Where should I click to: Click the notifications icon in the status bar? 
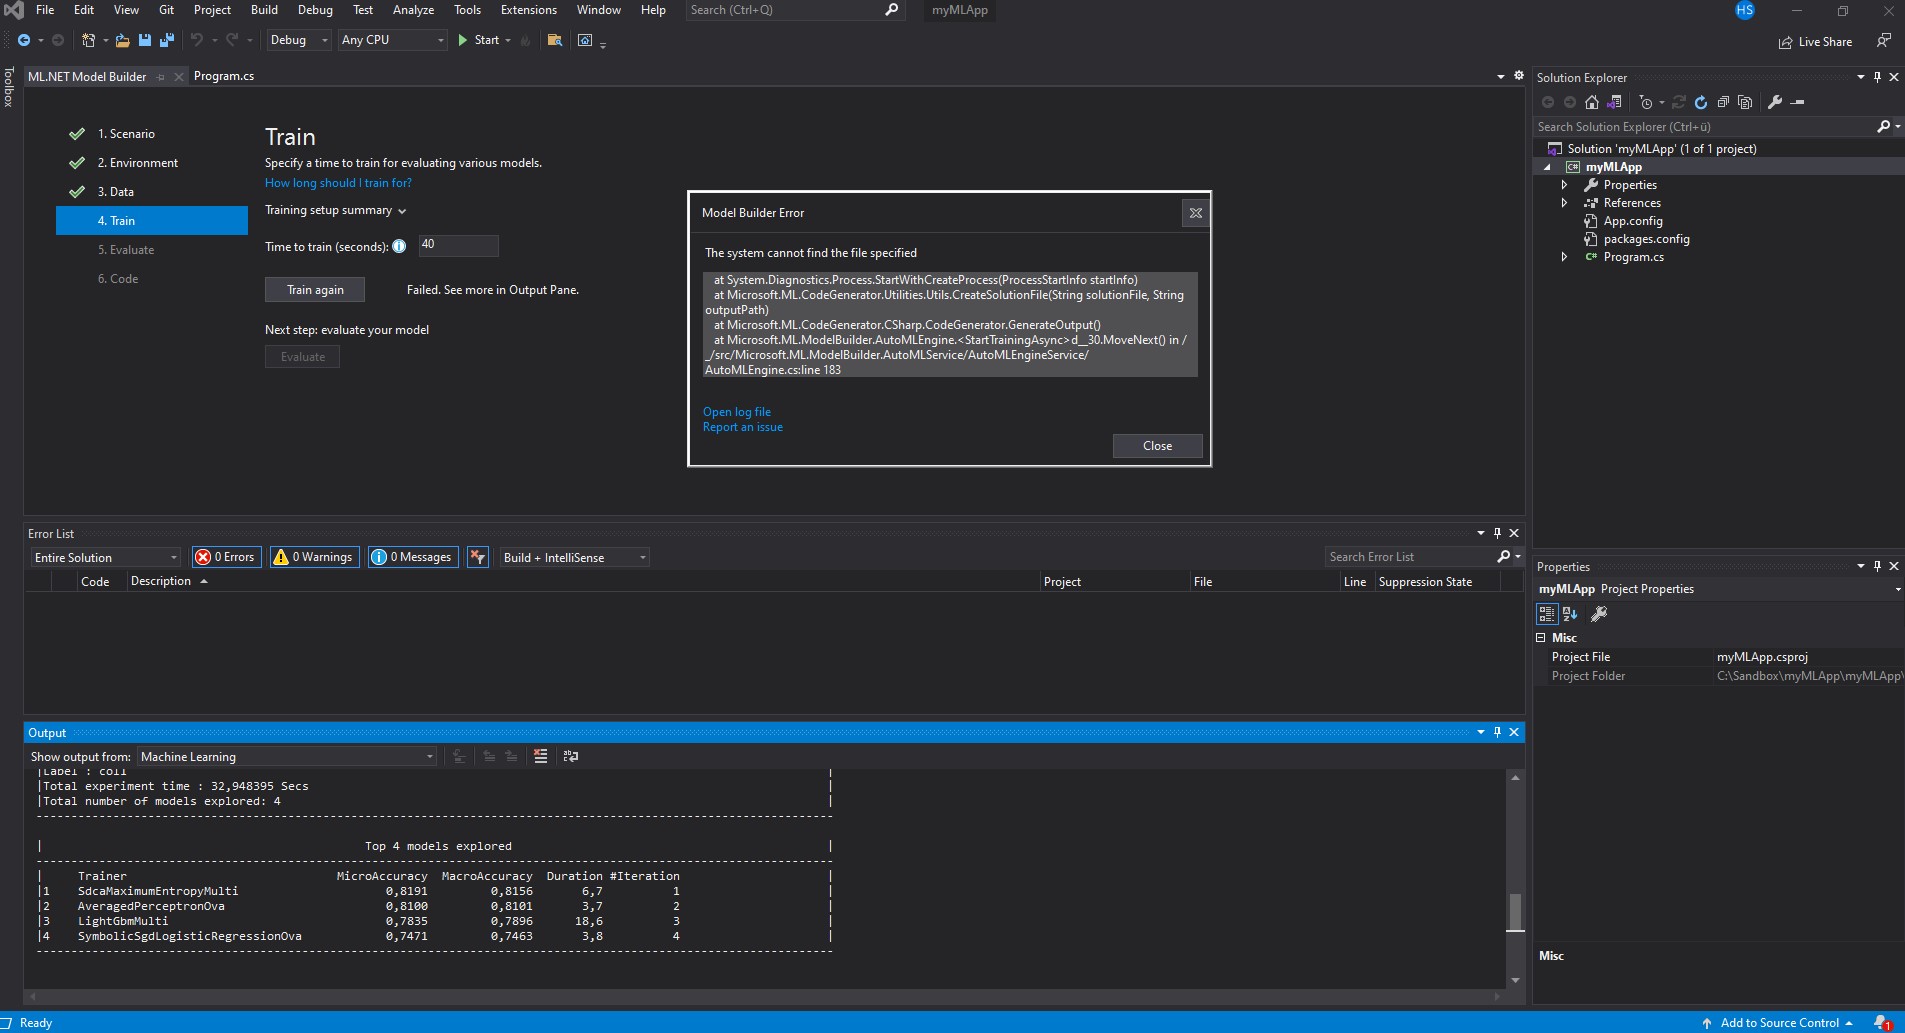coord(1882,1022)
